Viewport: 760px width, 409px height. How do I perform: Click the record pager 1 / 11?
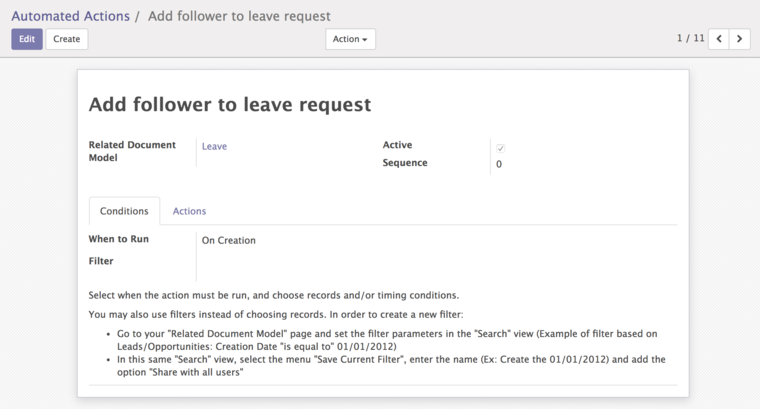pyautogui.click(x=691, y=38)
